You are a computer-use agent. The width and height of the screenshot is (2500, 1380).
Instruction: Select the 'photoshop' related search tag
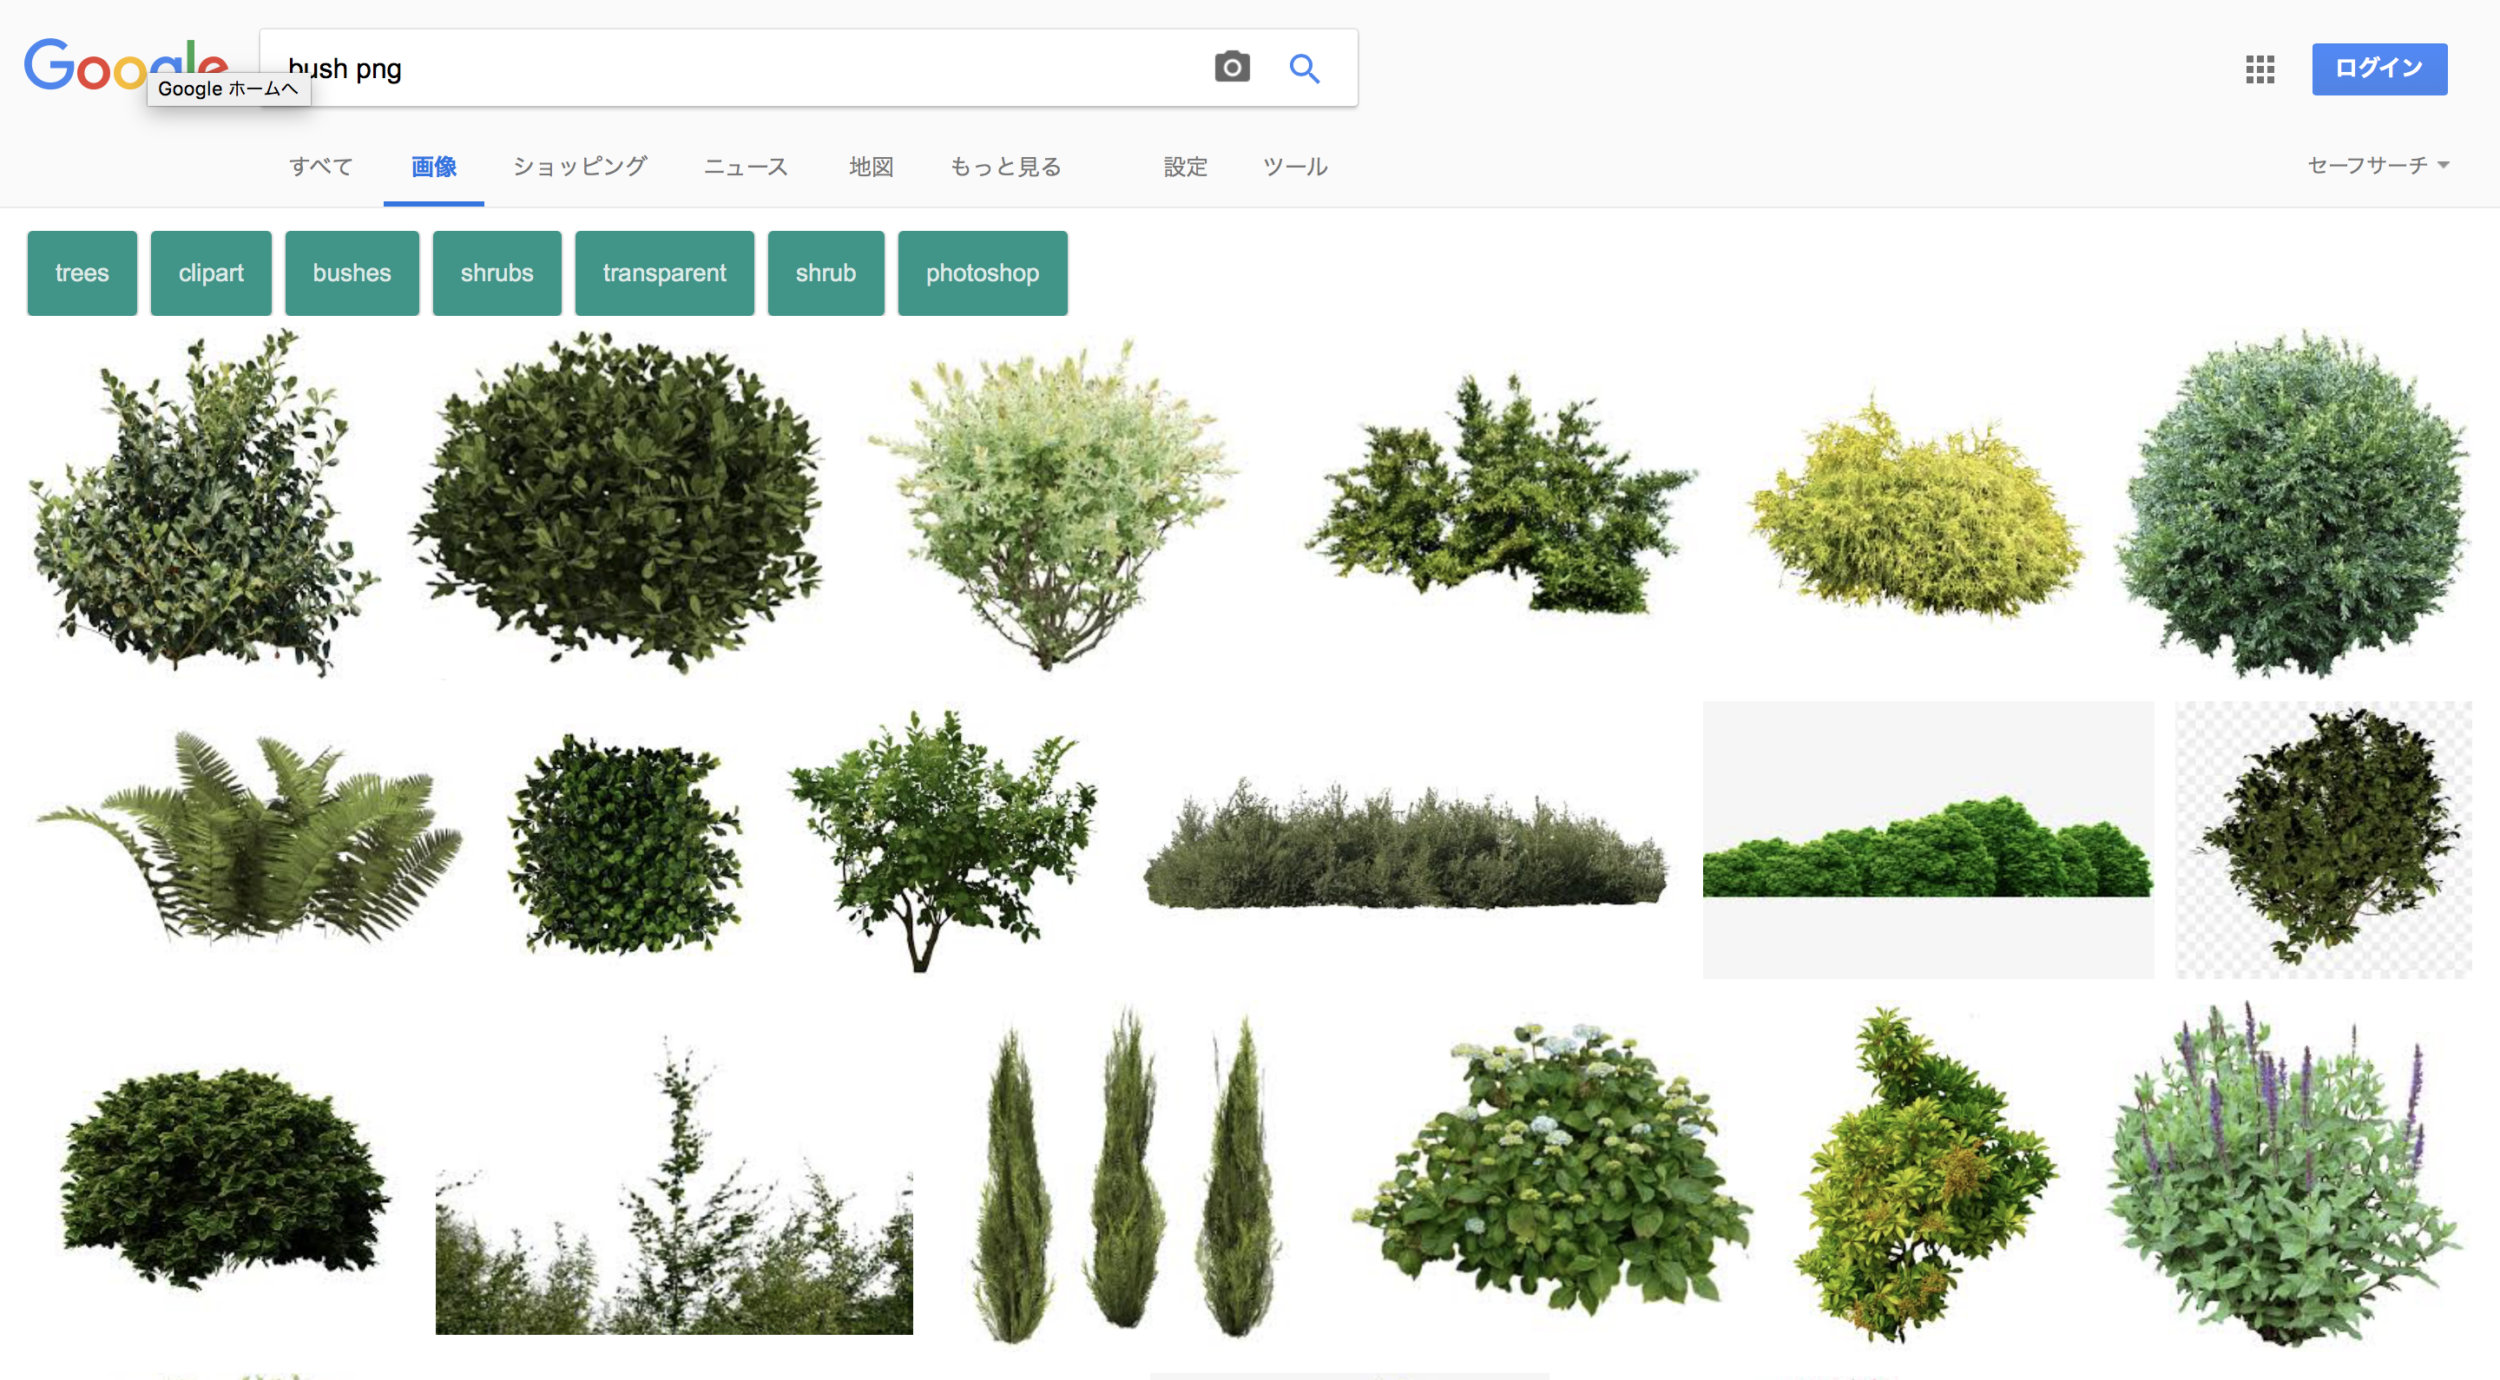coord(984,272)
